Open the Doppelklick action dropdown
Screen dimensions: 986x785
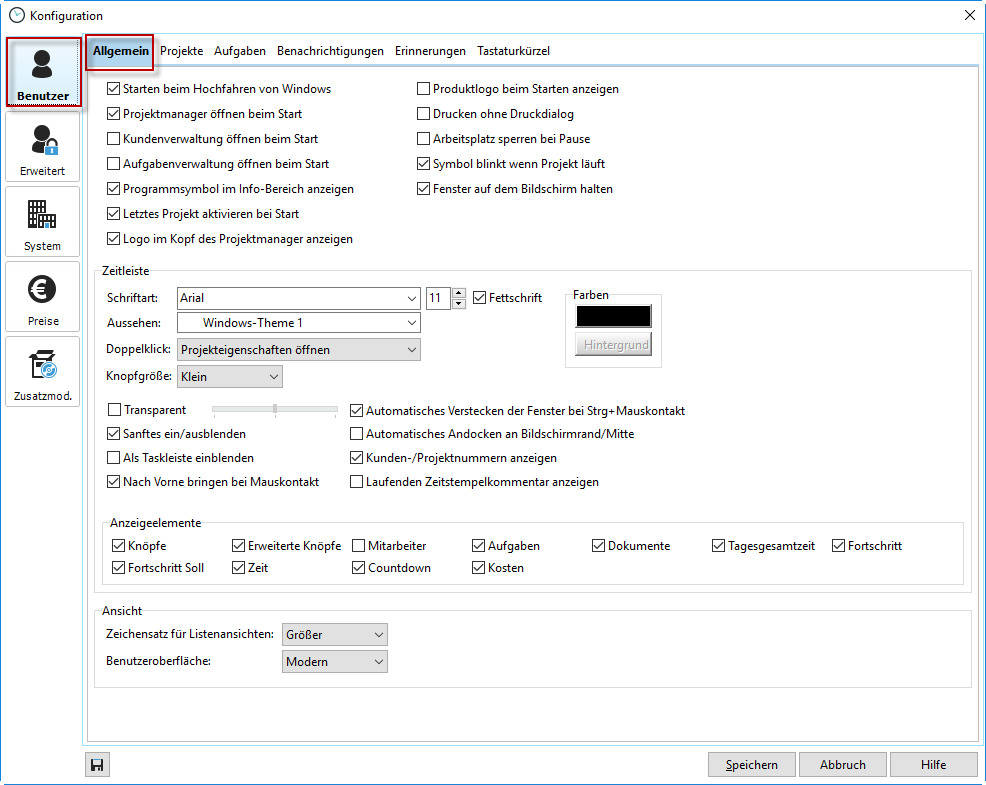(x=412, y=350)
